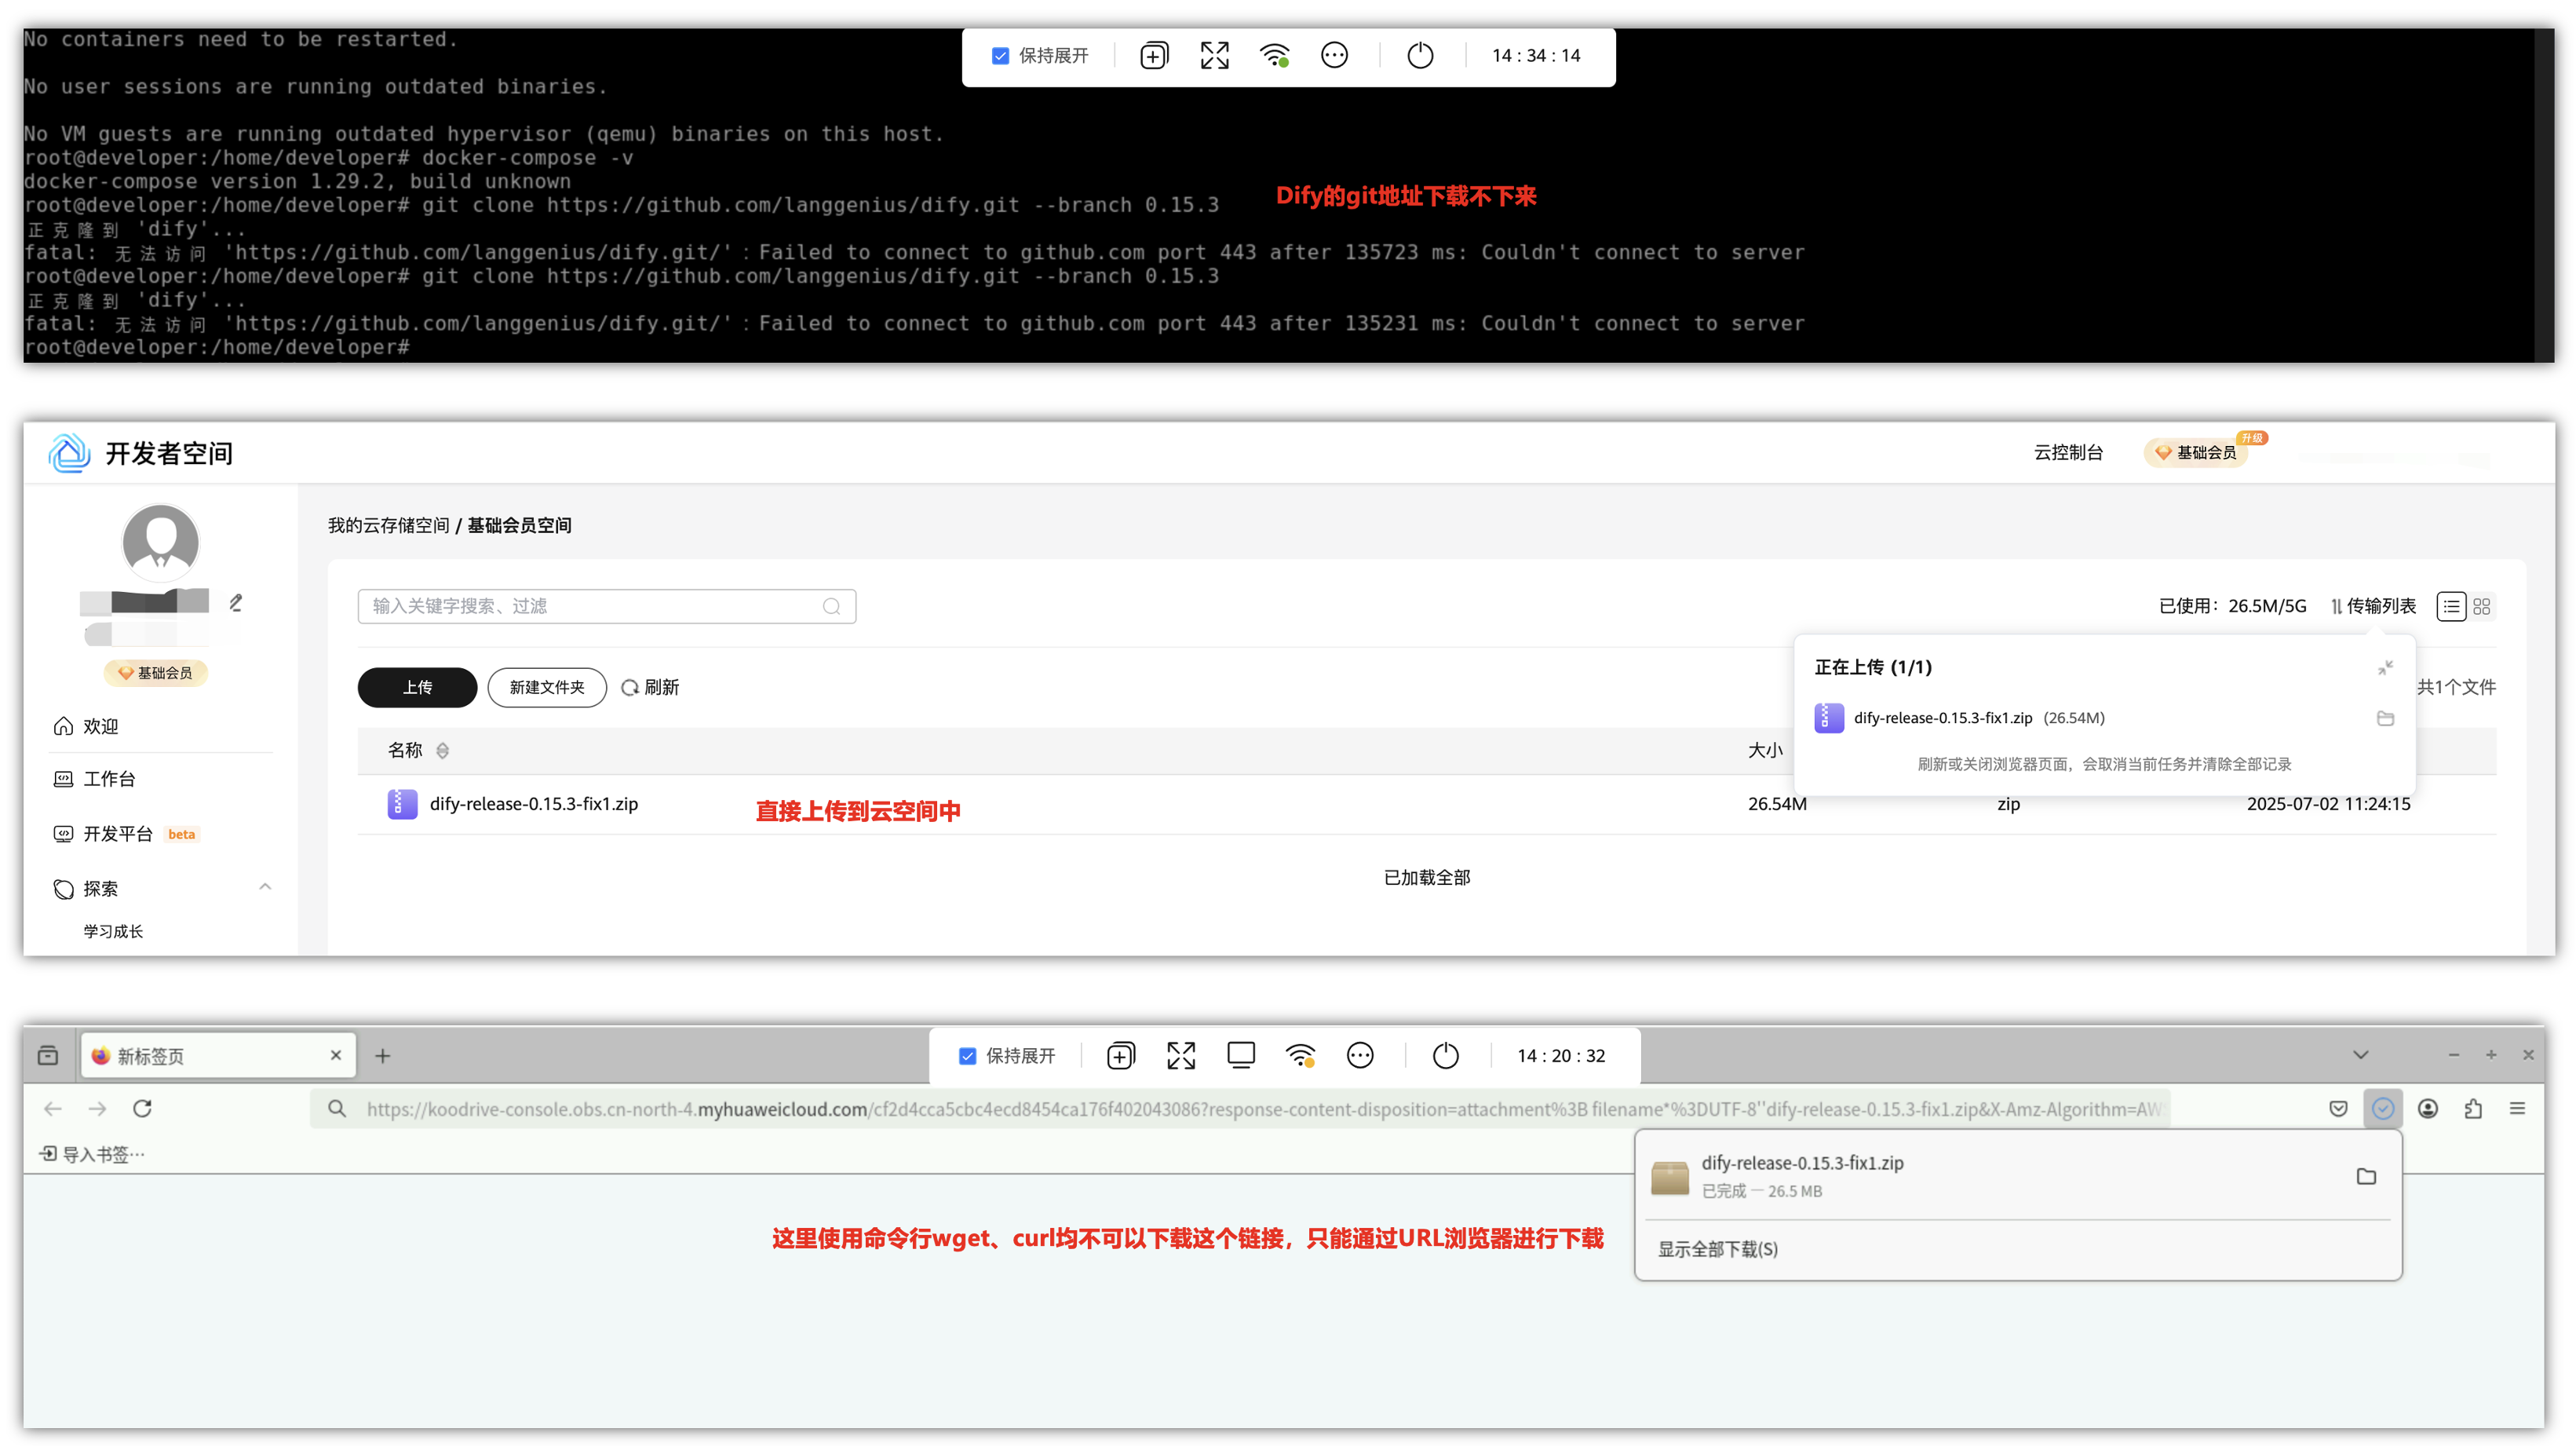Toggle the lower 保持展开 checkbox in browser
This screenshot has width=2576, height=1454.
[967, 1056]
